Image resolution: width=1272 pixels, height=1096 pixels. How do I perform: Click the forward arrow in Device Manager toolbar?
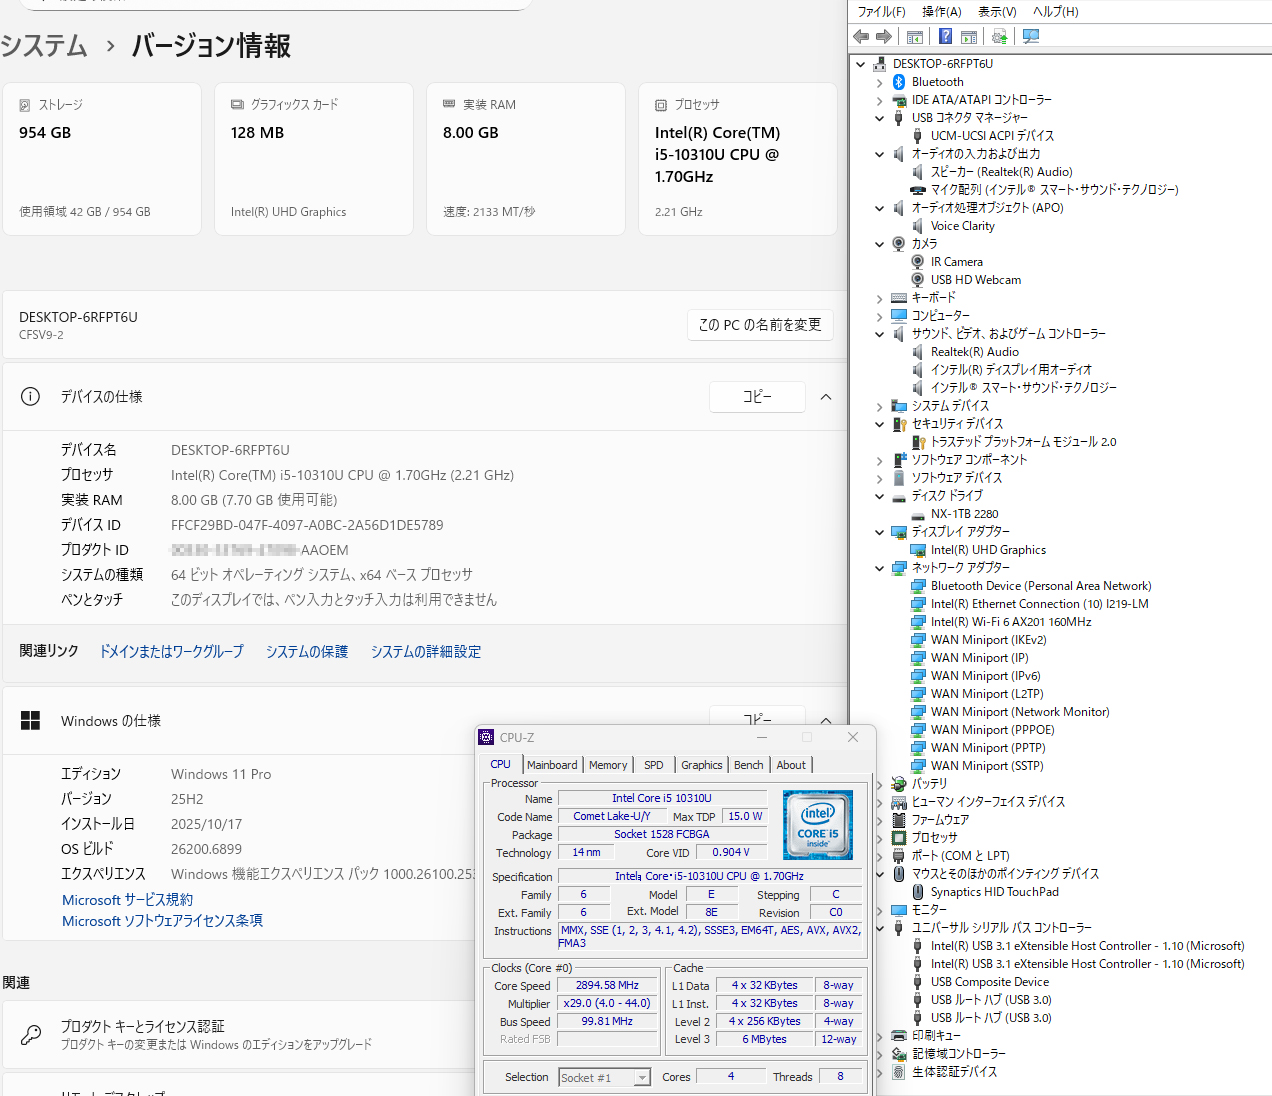884,37
